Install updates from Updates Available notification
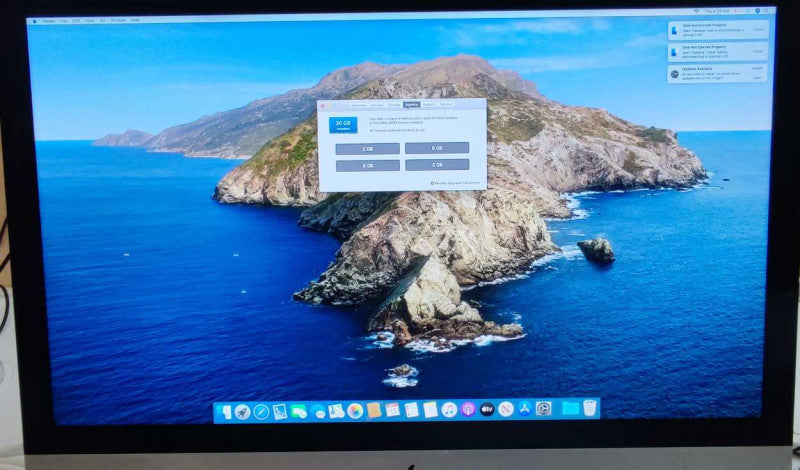 [757, 68]
